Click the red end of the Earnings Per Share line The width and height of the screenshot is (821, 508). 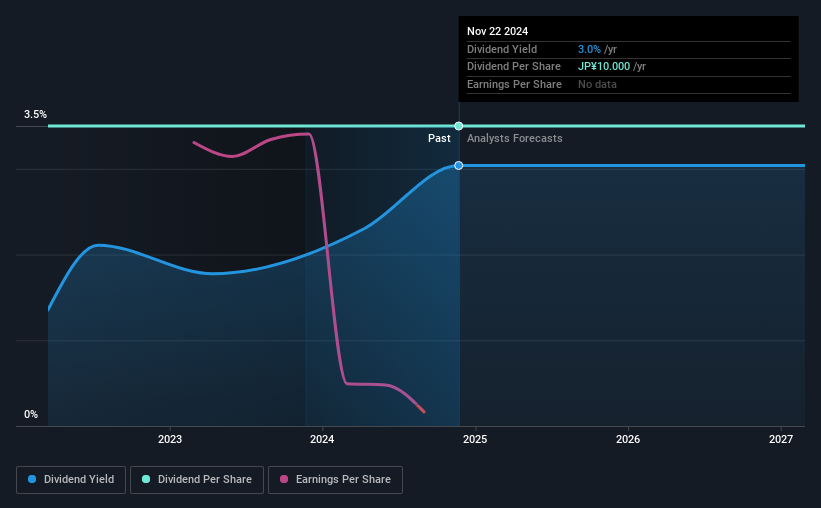click(x=421, y=409)
